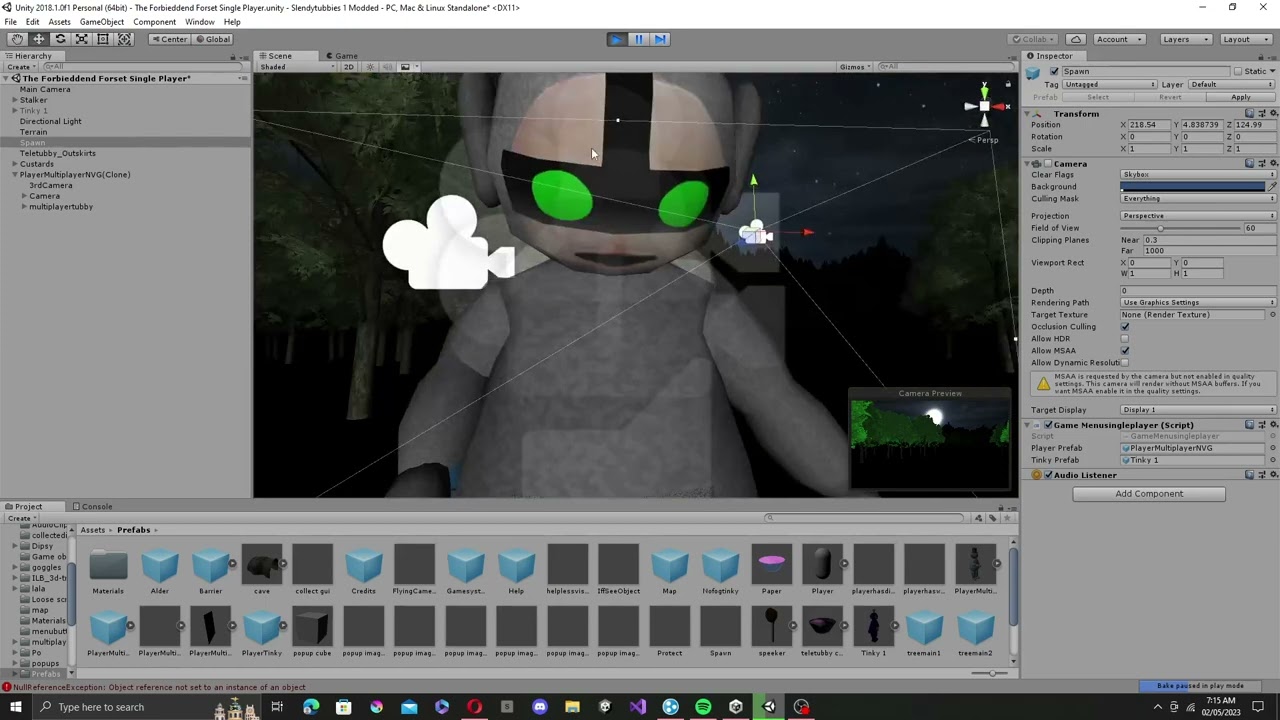Open the File menu
1280x720 pixels.
(10, 22)
